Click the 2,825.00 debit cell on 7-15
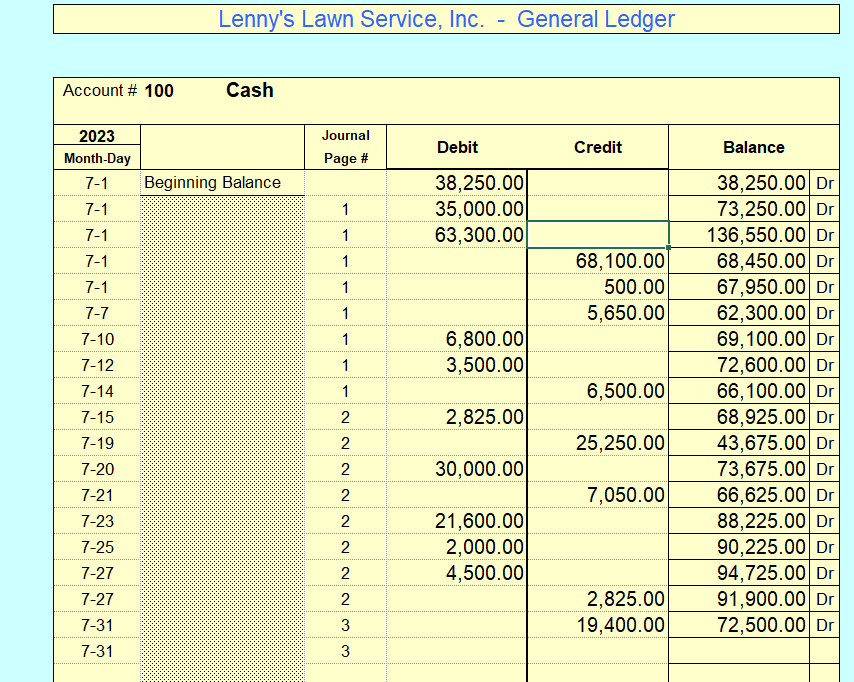 pyautogui.click(x=456, y=417)
